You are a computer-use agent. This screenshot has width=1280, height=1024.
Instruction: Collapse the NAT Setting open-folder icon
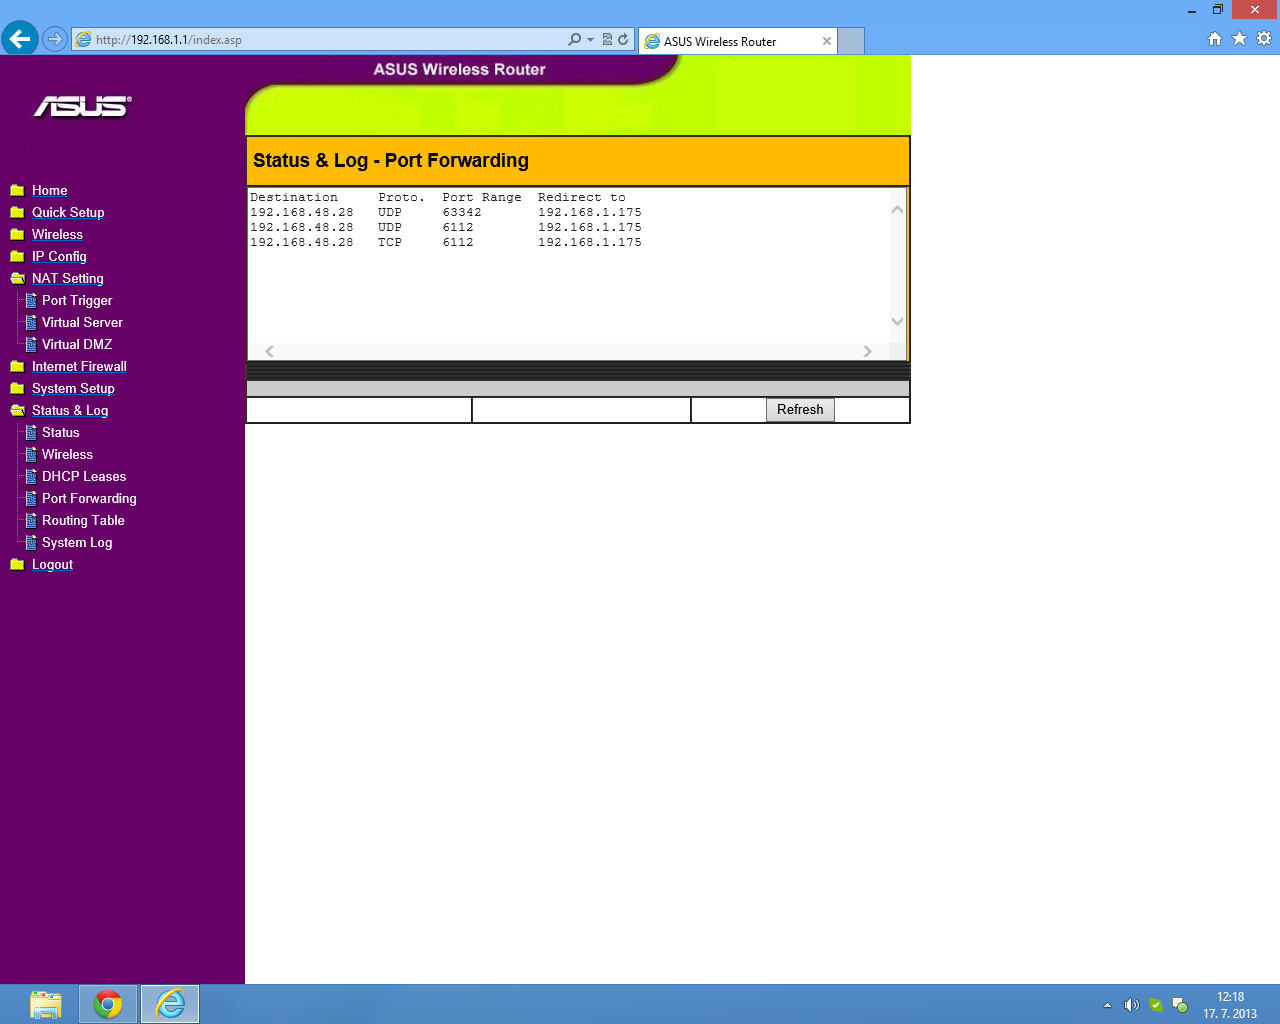(17, 278)
